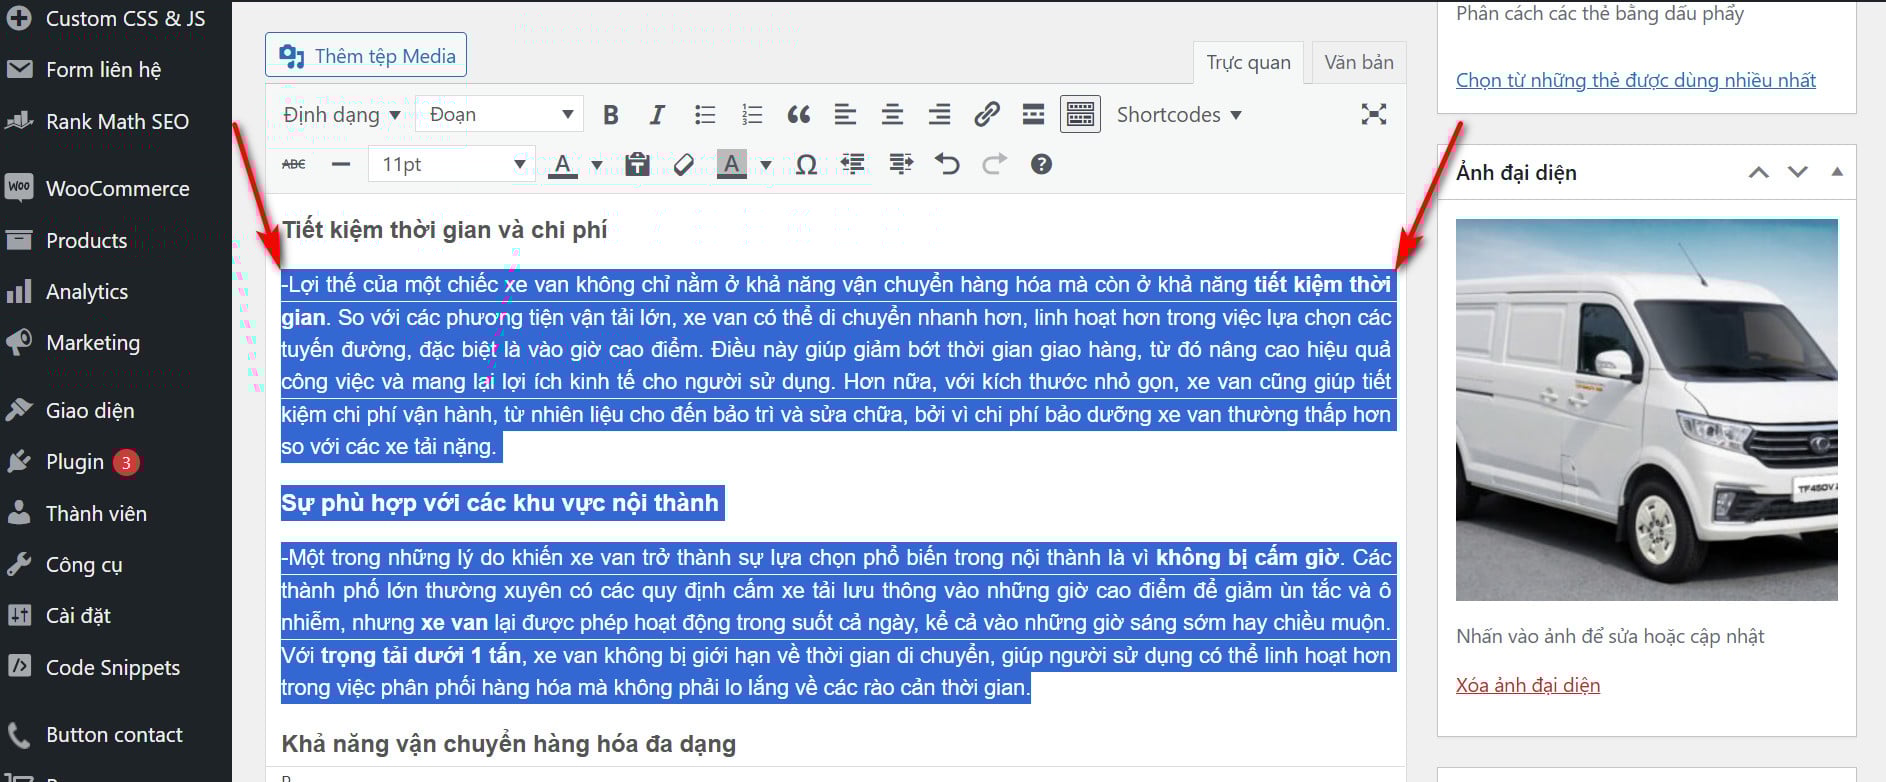
Task: Open the background color picker arrow
Action: coord(766,165)
